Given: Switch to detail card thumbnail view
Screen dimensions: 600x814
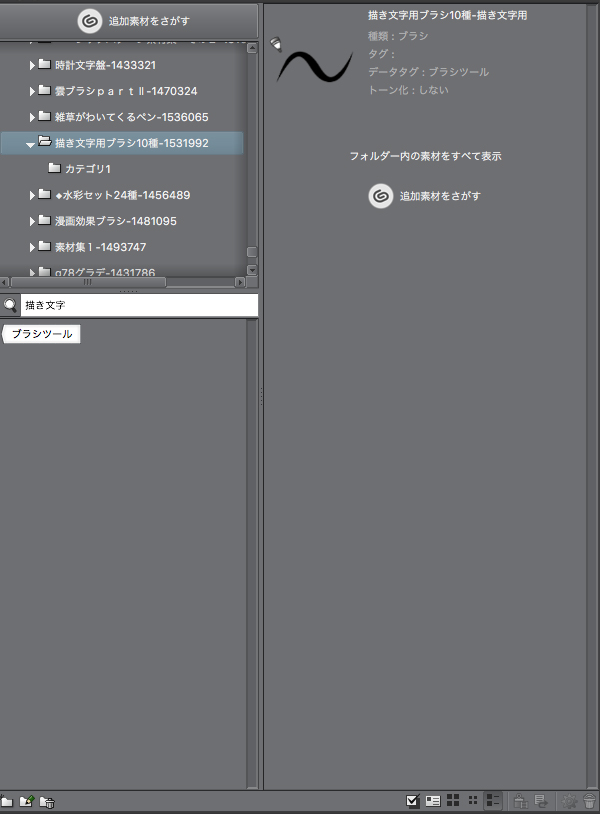Looking at the screenshot, I should [433, 801].
